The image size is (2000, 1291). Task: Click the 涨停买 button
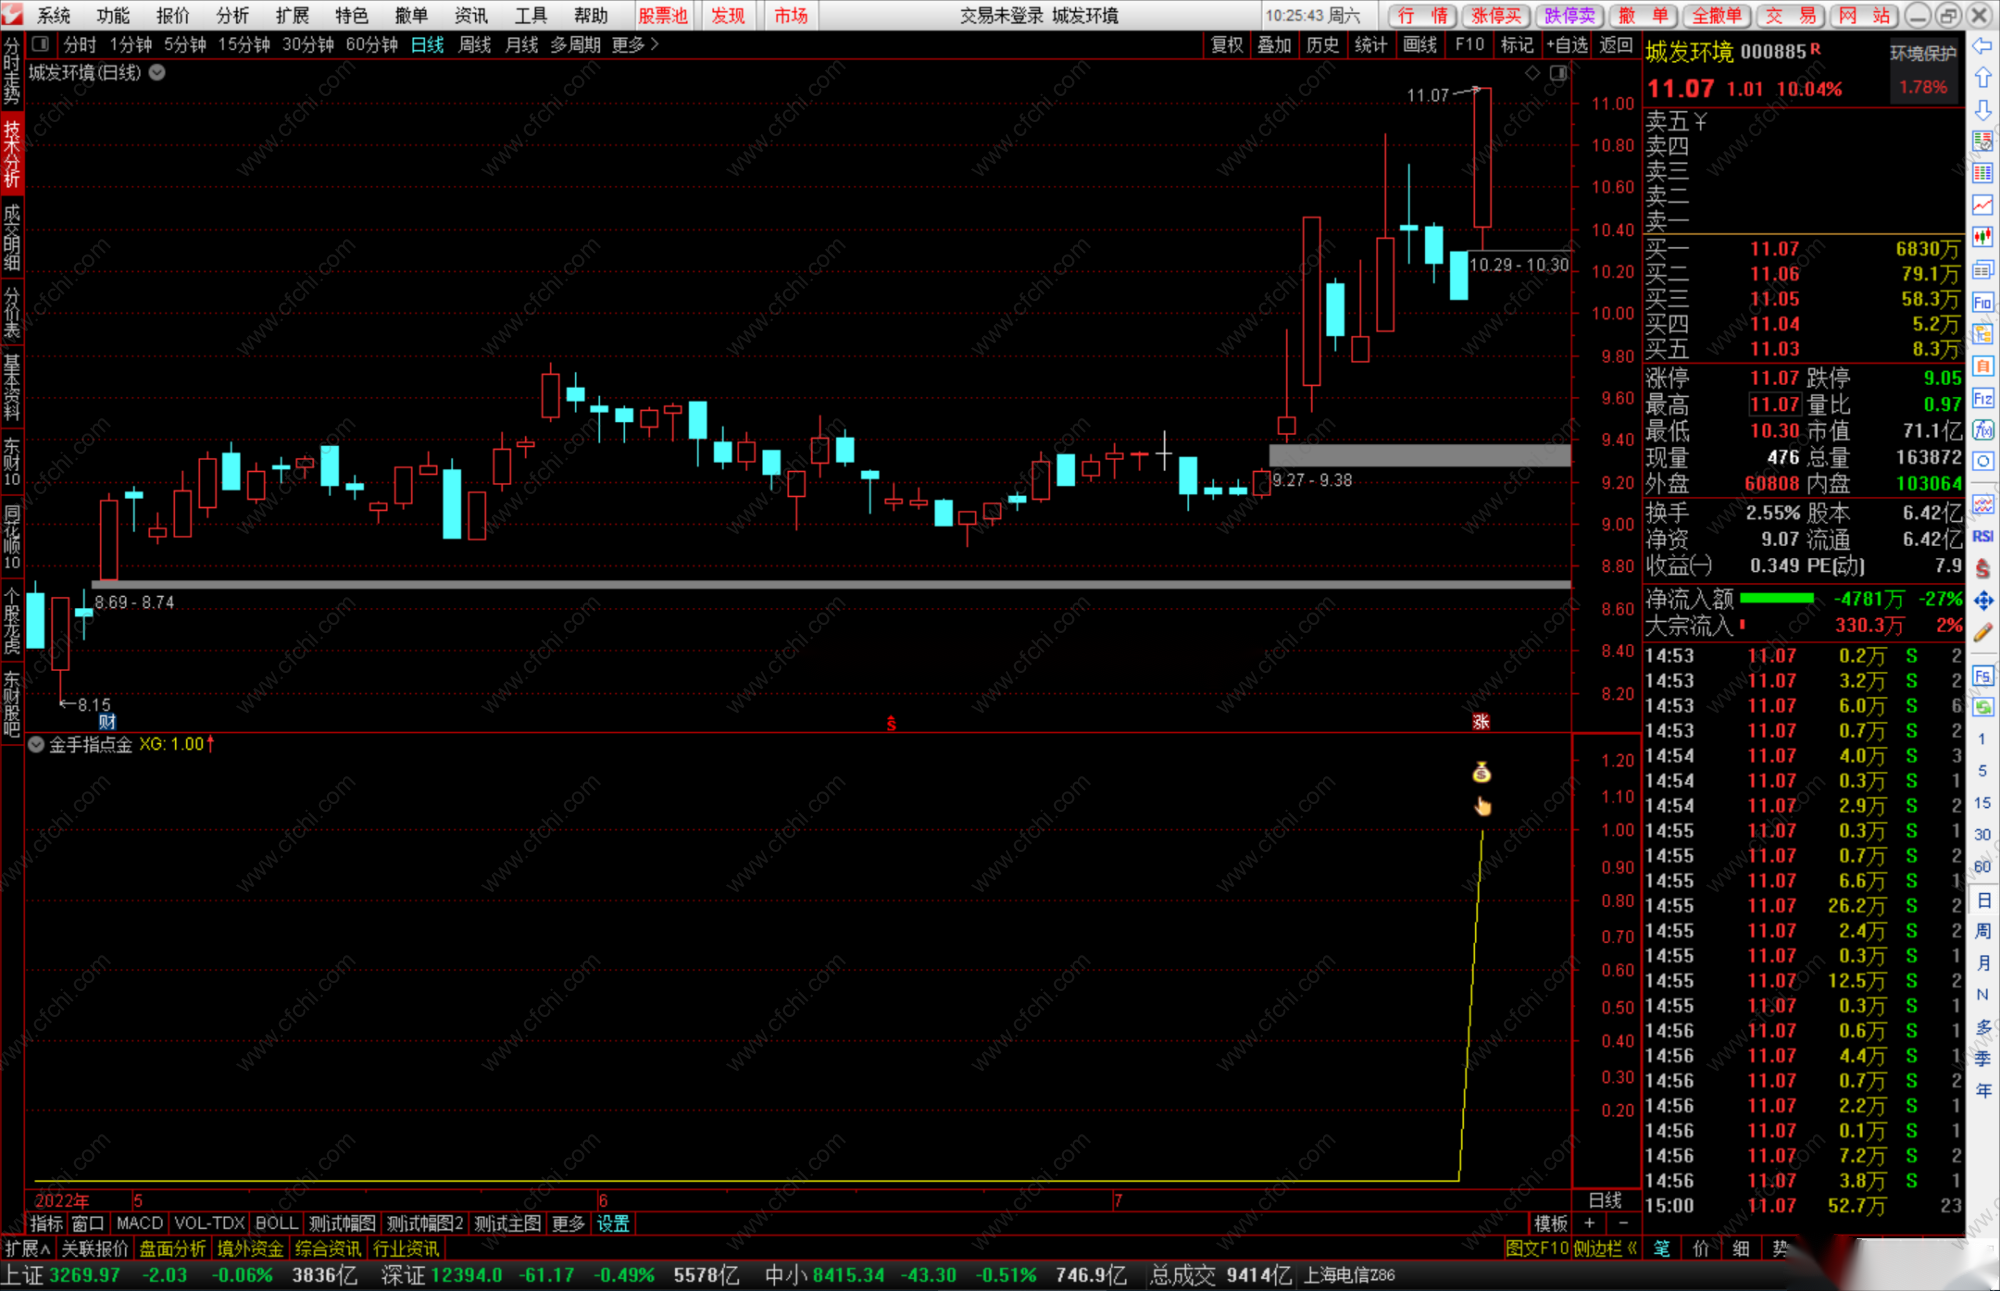(1496, 15)
